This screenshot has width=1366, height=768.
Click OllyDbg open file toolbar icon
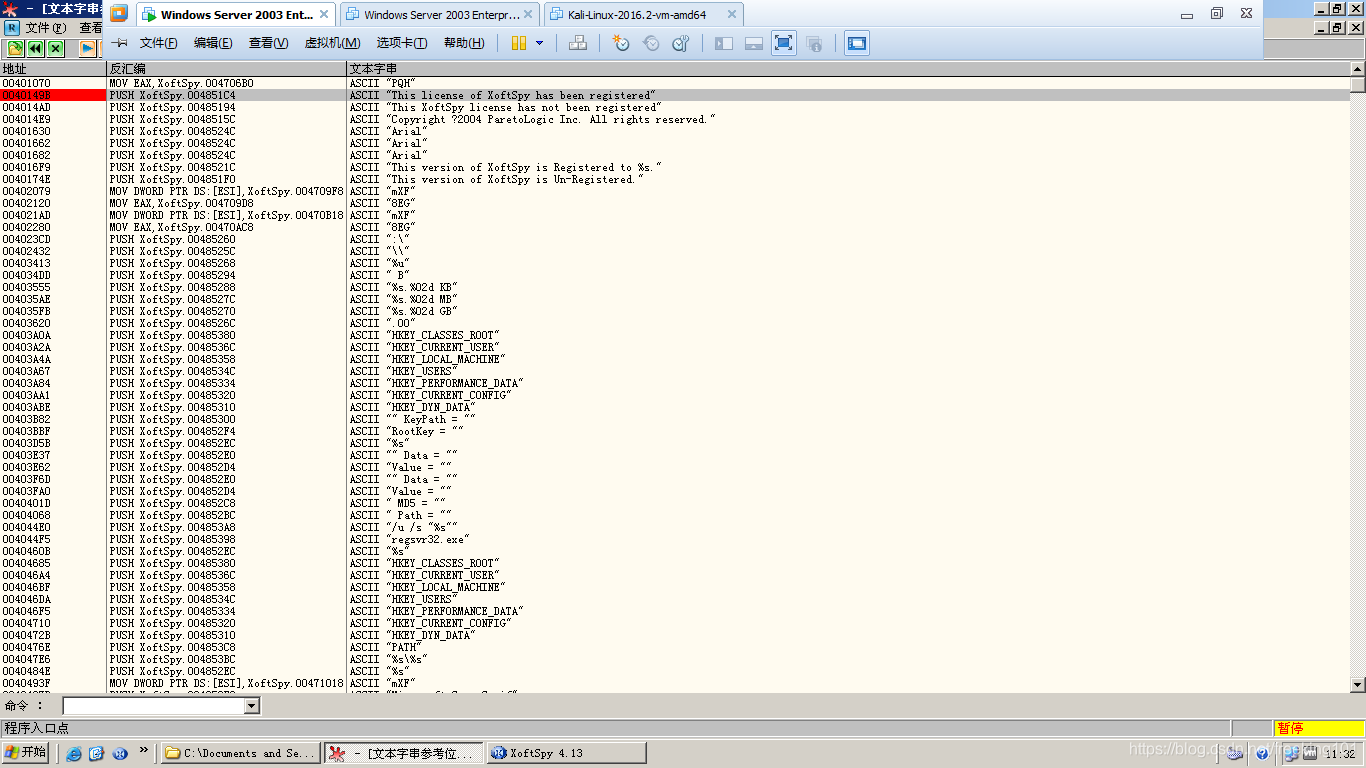[15, 48]
